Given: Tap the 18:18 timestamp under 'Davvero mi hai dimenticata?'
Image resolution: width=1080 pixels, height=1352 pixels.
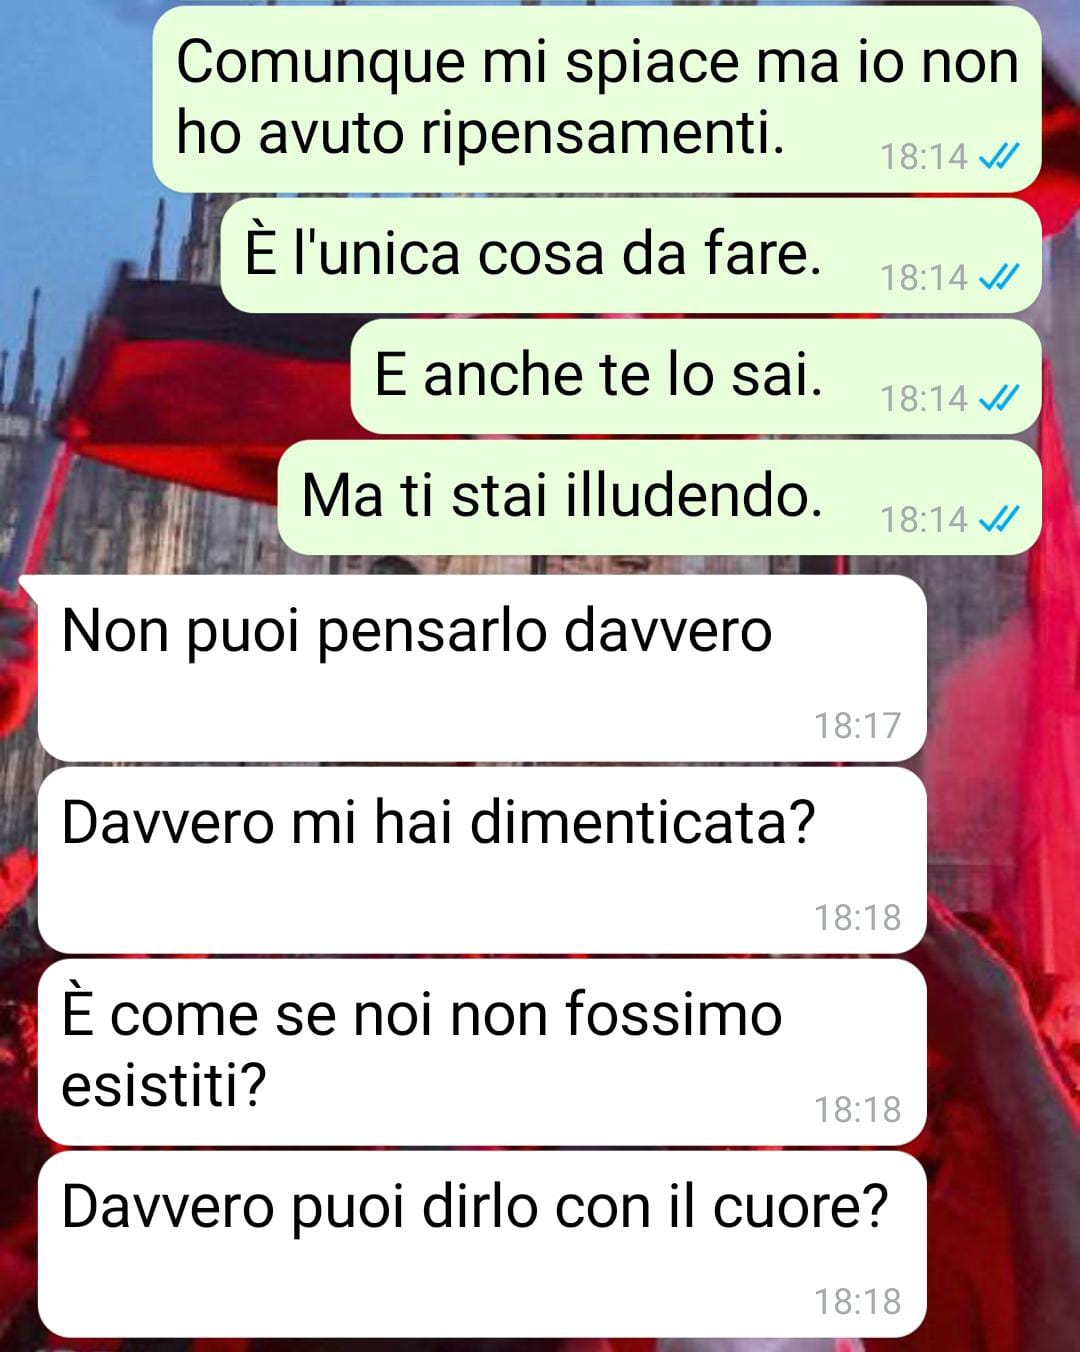Looking at the screenshot, I should [x=857, y=917].
